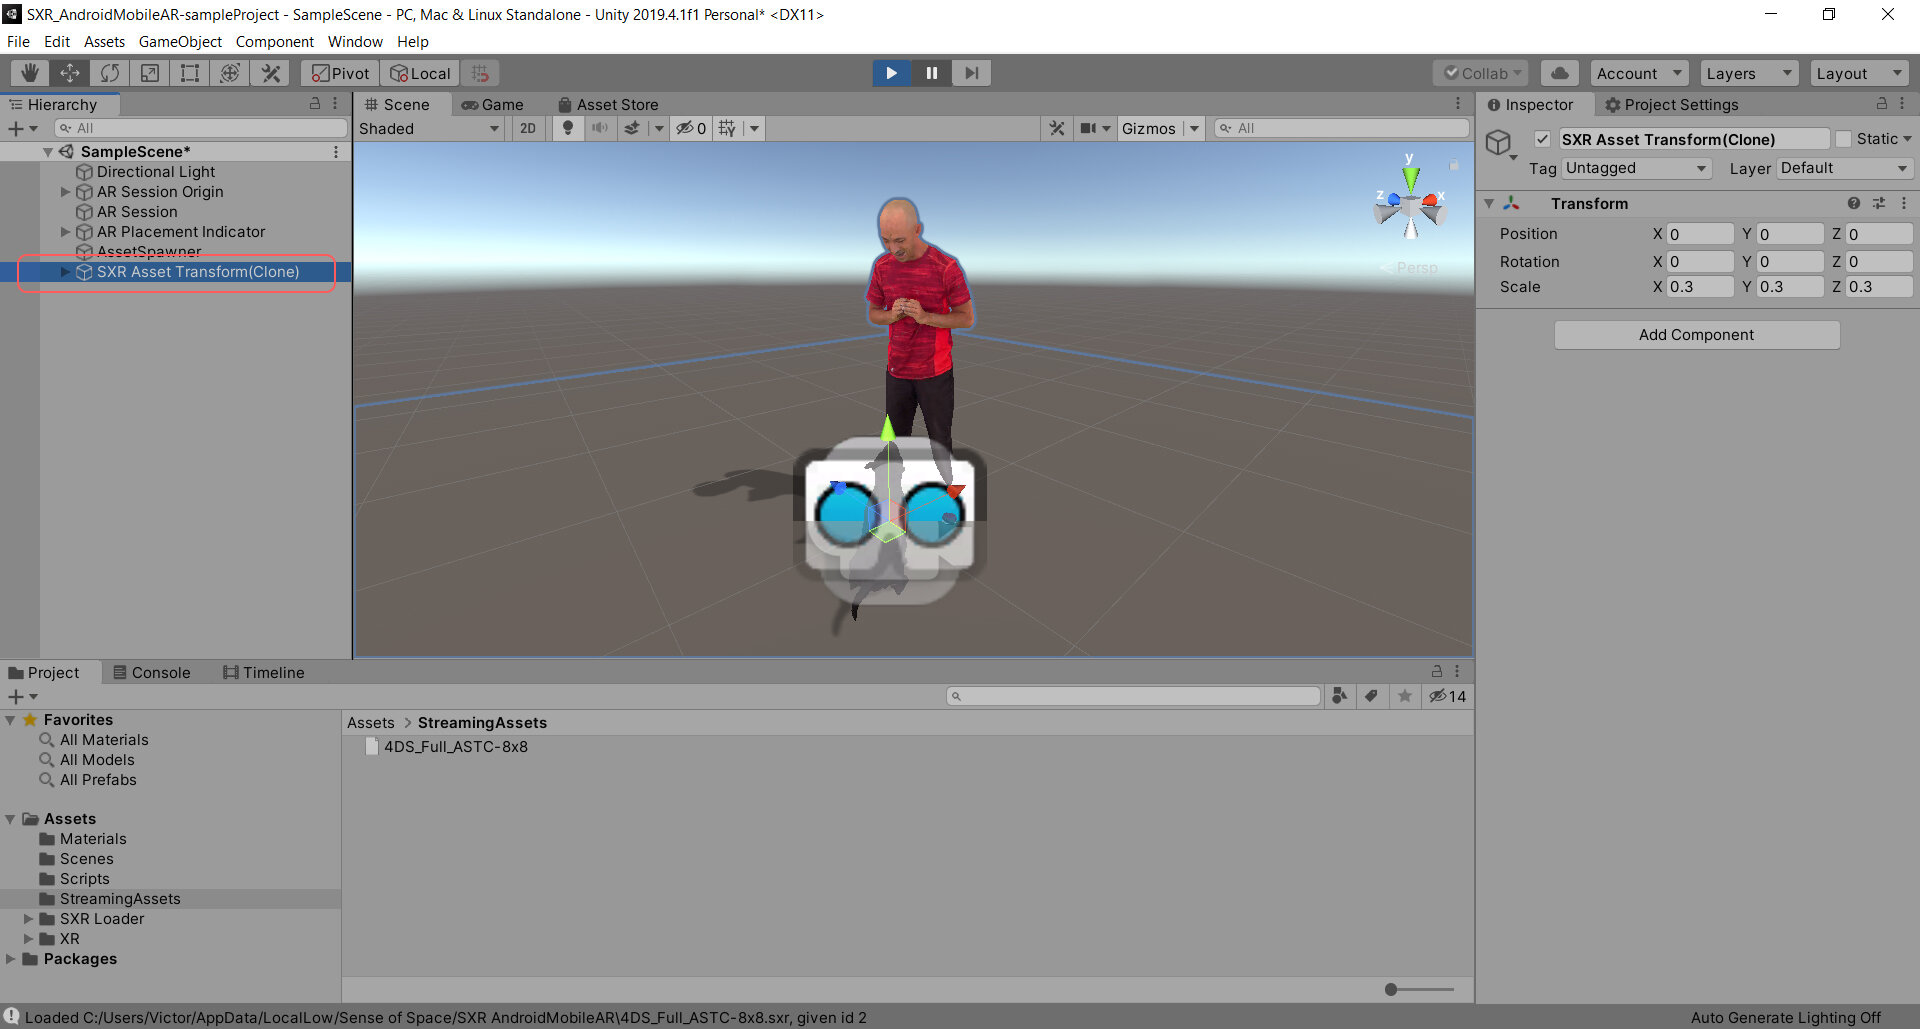Toggle hidden objects visibility counter
1920x1029 pixels.
click(x=691, y=128)
